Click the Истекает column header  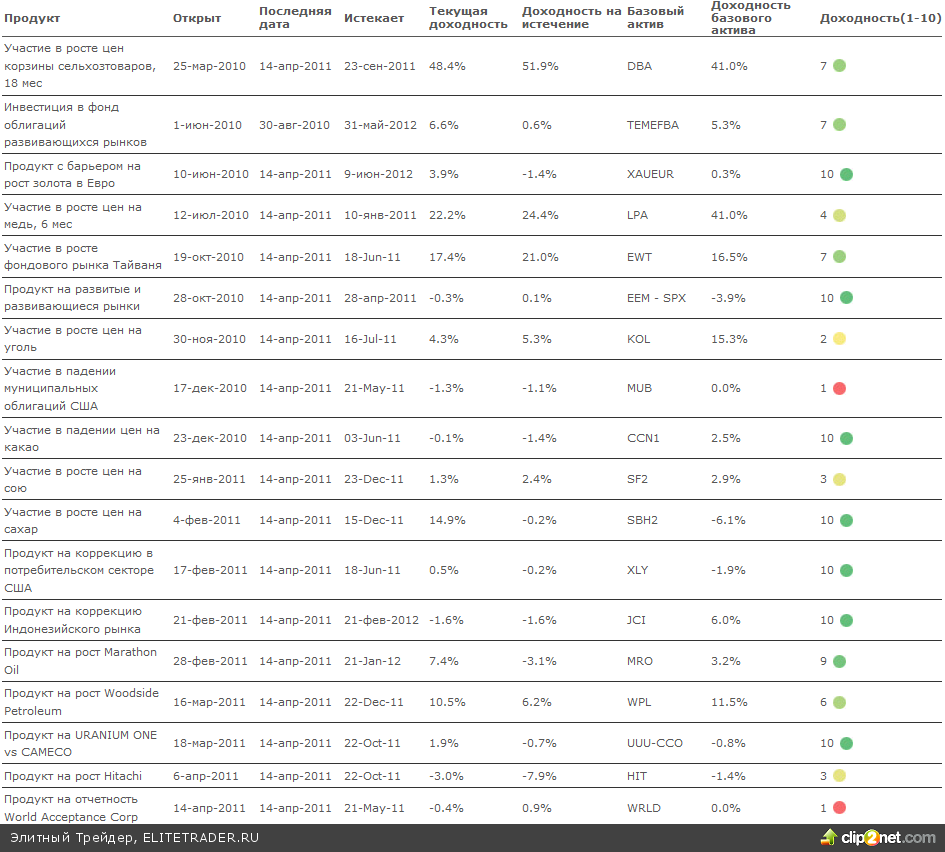pyautogui.click(x=374, y=18)
